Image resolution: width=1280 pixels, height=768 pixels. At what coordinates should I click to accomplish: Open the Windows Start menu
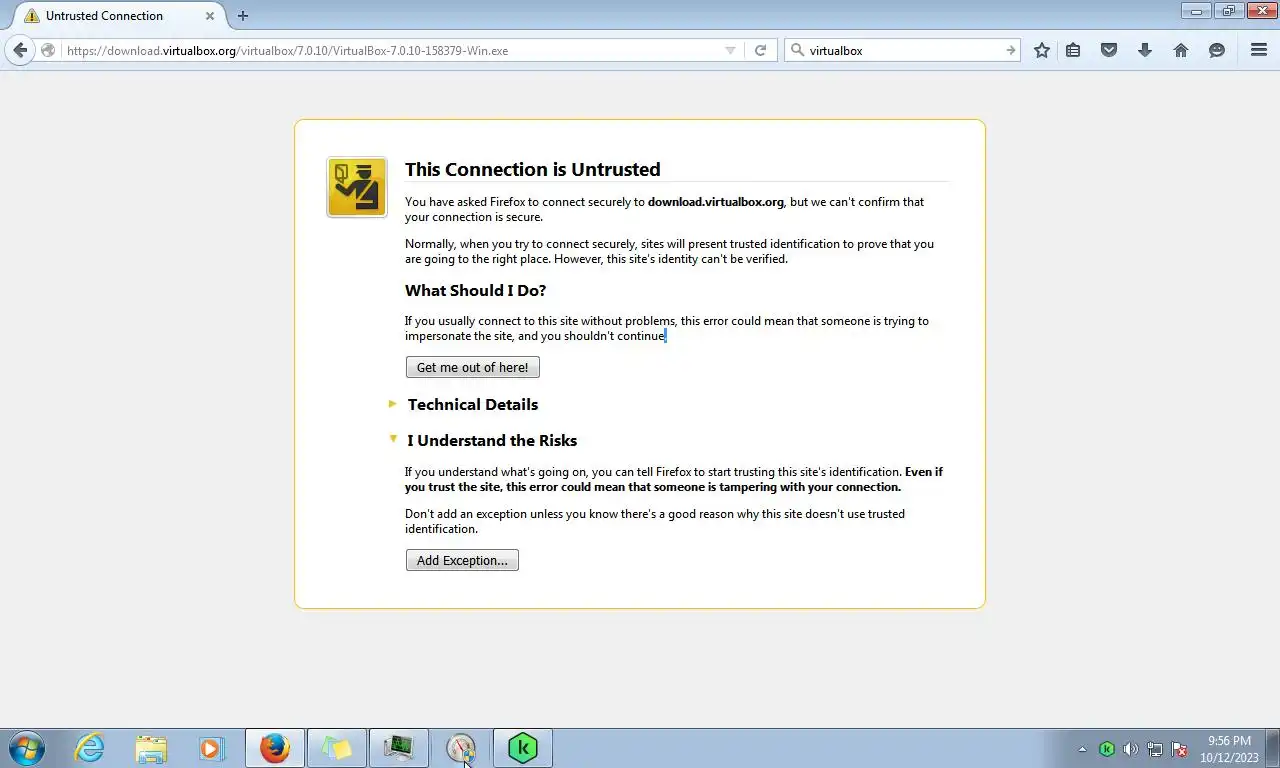coord(27,748)
